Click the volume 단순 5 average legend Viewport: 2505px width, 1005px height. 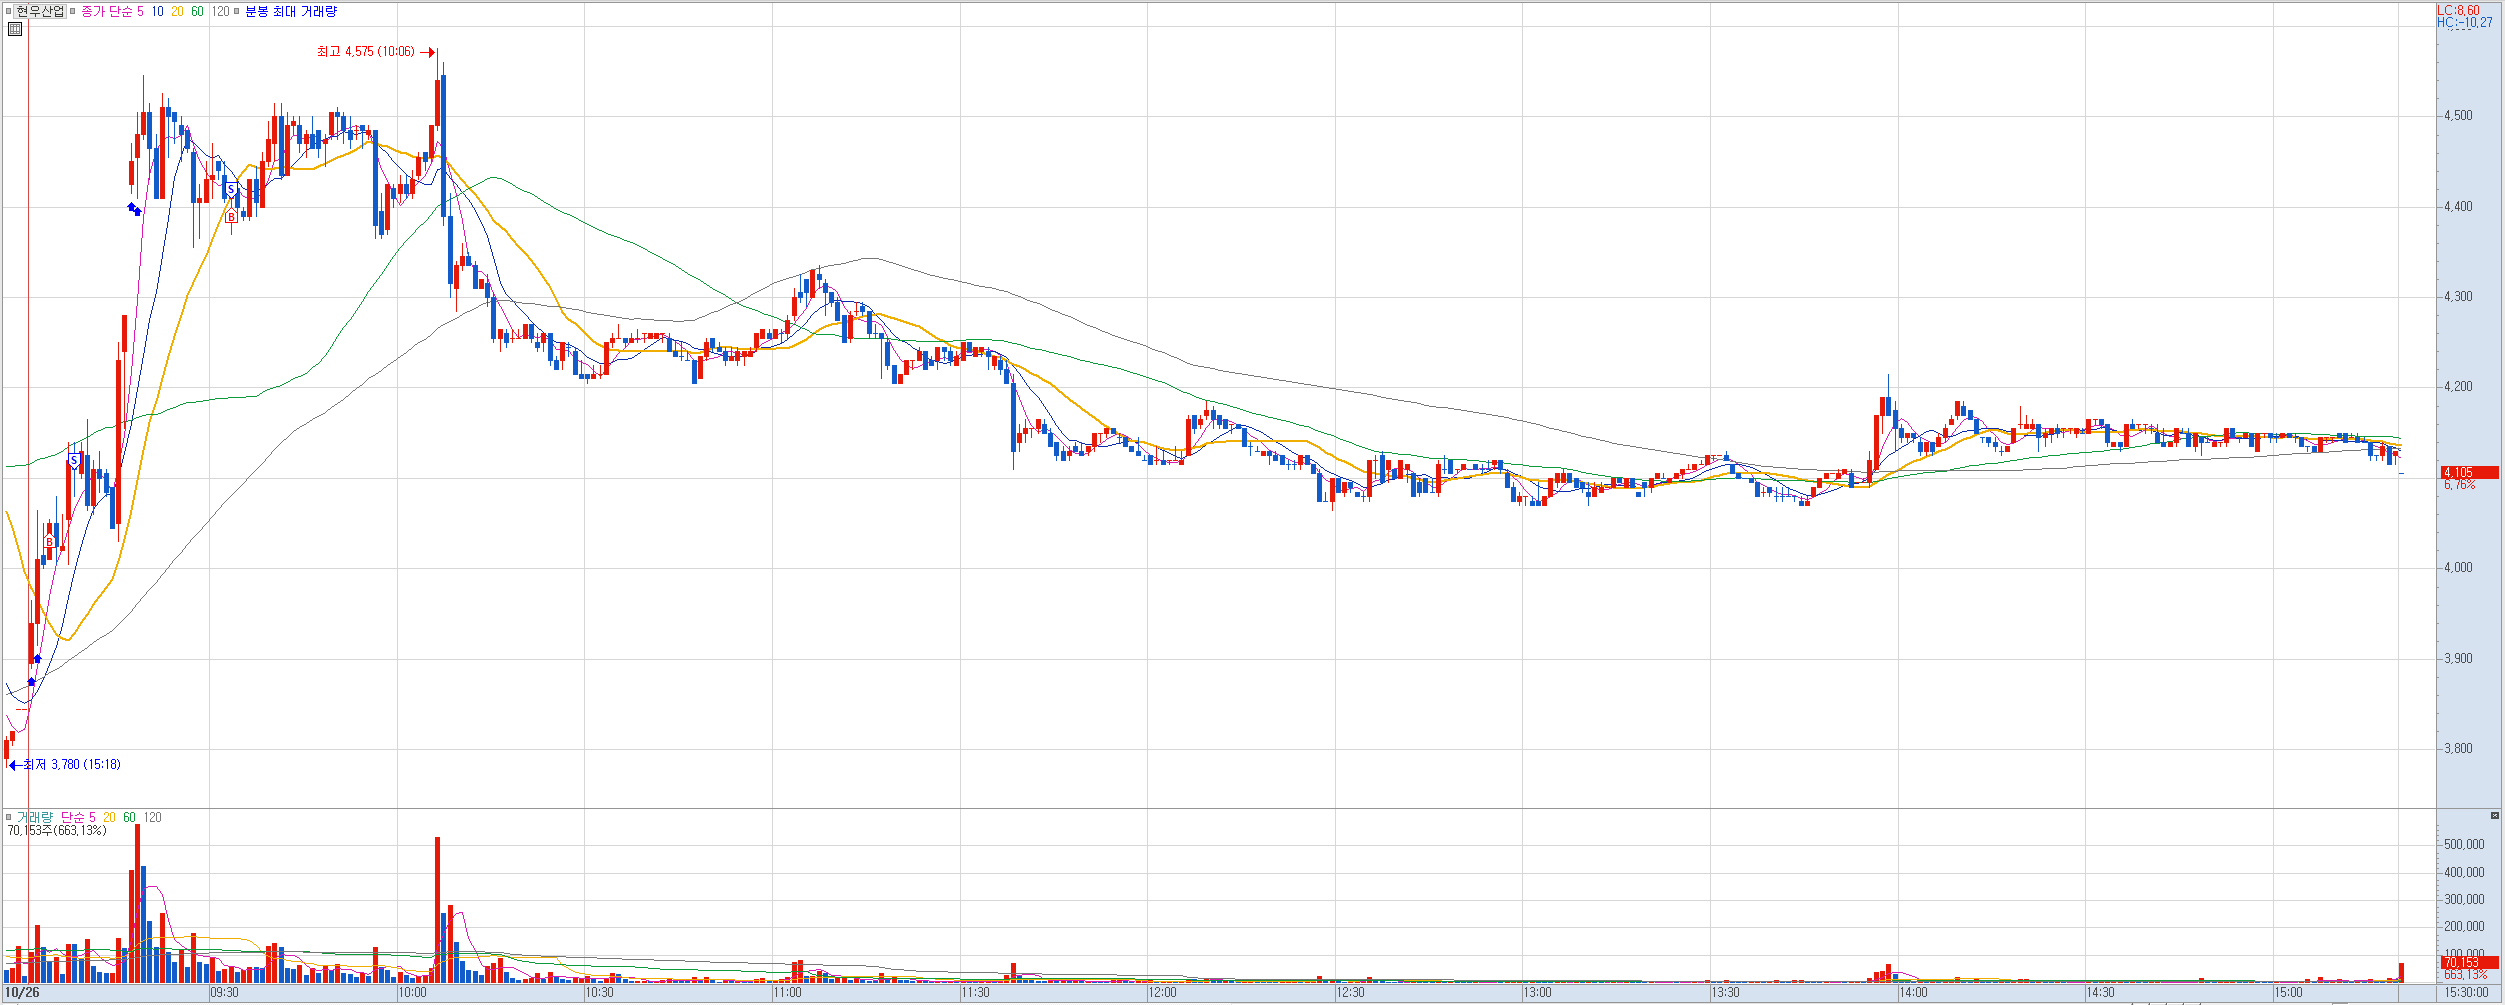coord(78,817)
